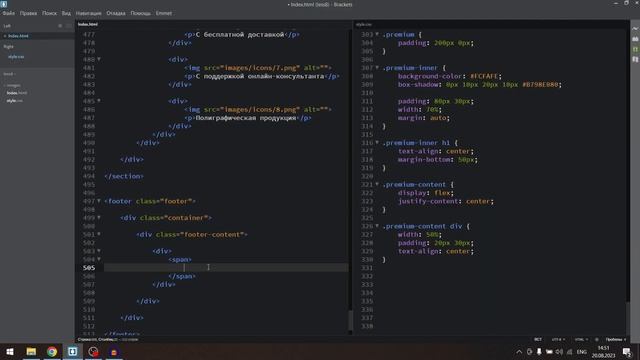This screenshot has width=640, height=360.
Task: Click the green toolbar icon on the right sidebar
Action: [x=635, y=49]
